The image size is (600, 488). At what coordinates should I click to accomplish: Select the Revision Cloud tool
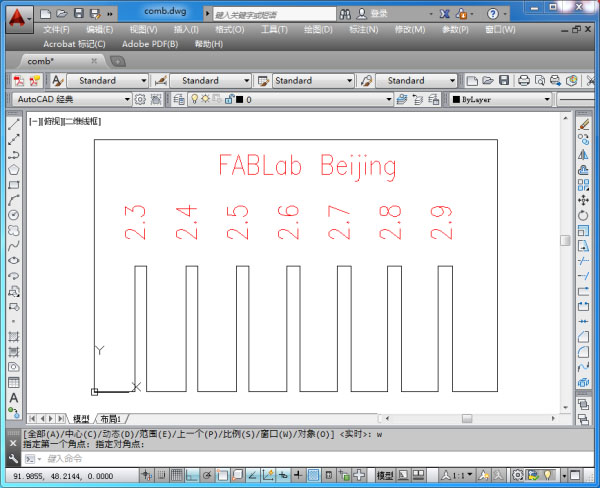click(14, 230)
